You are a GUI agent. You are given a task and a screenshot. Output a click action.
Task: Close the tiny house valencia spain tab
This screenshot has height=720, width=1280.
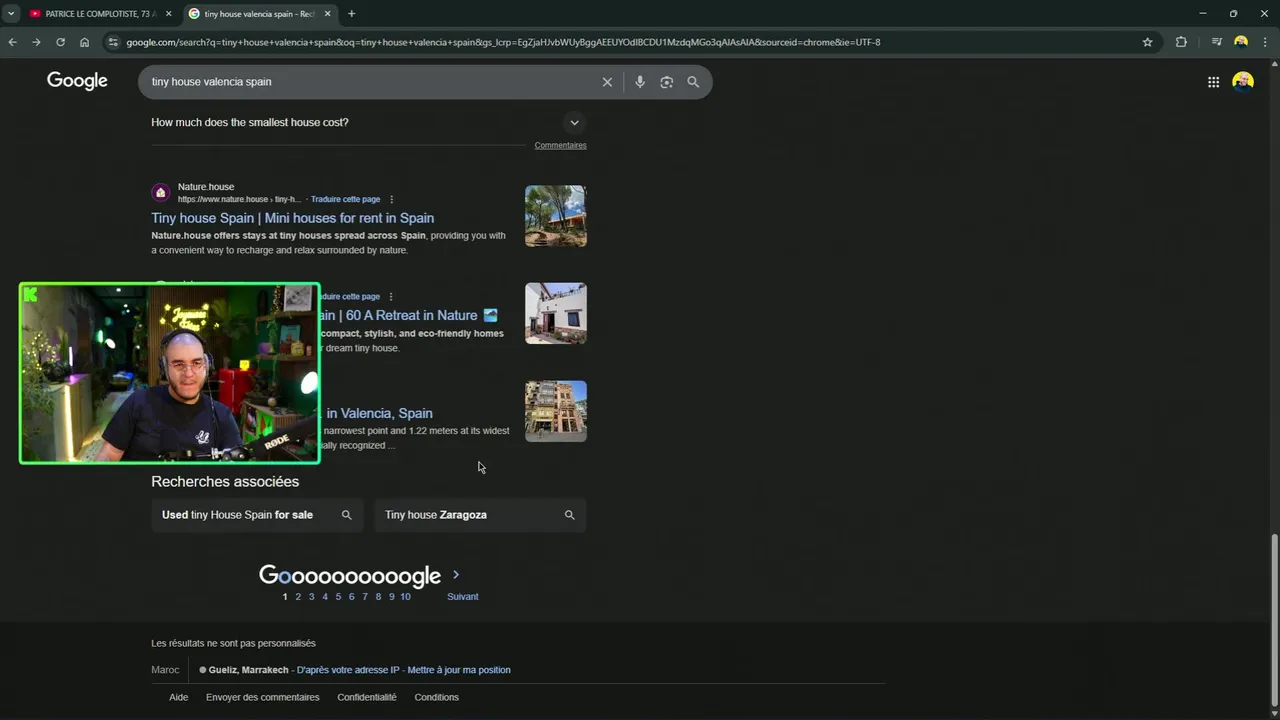tap(327, 14)
